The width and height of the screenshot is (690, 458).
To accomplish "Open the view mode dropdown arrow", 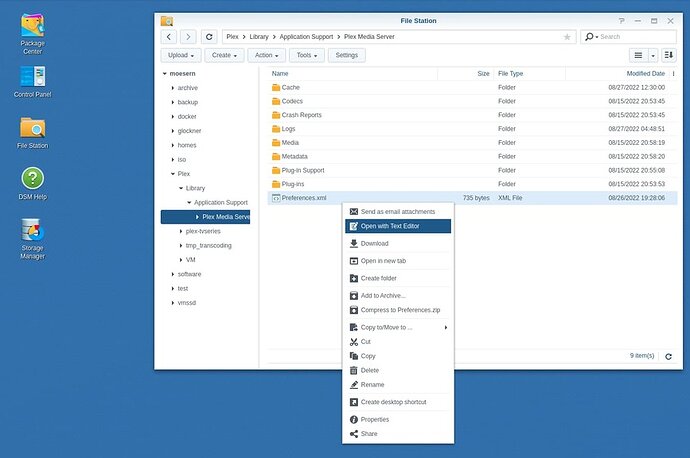I will [653, 55].
